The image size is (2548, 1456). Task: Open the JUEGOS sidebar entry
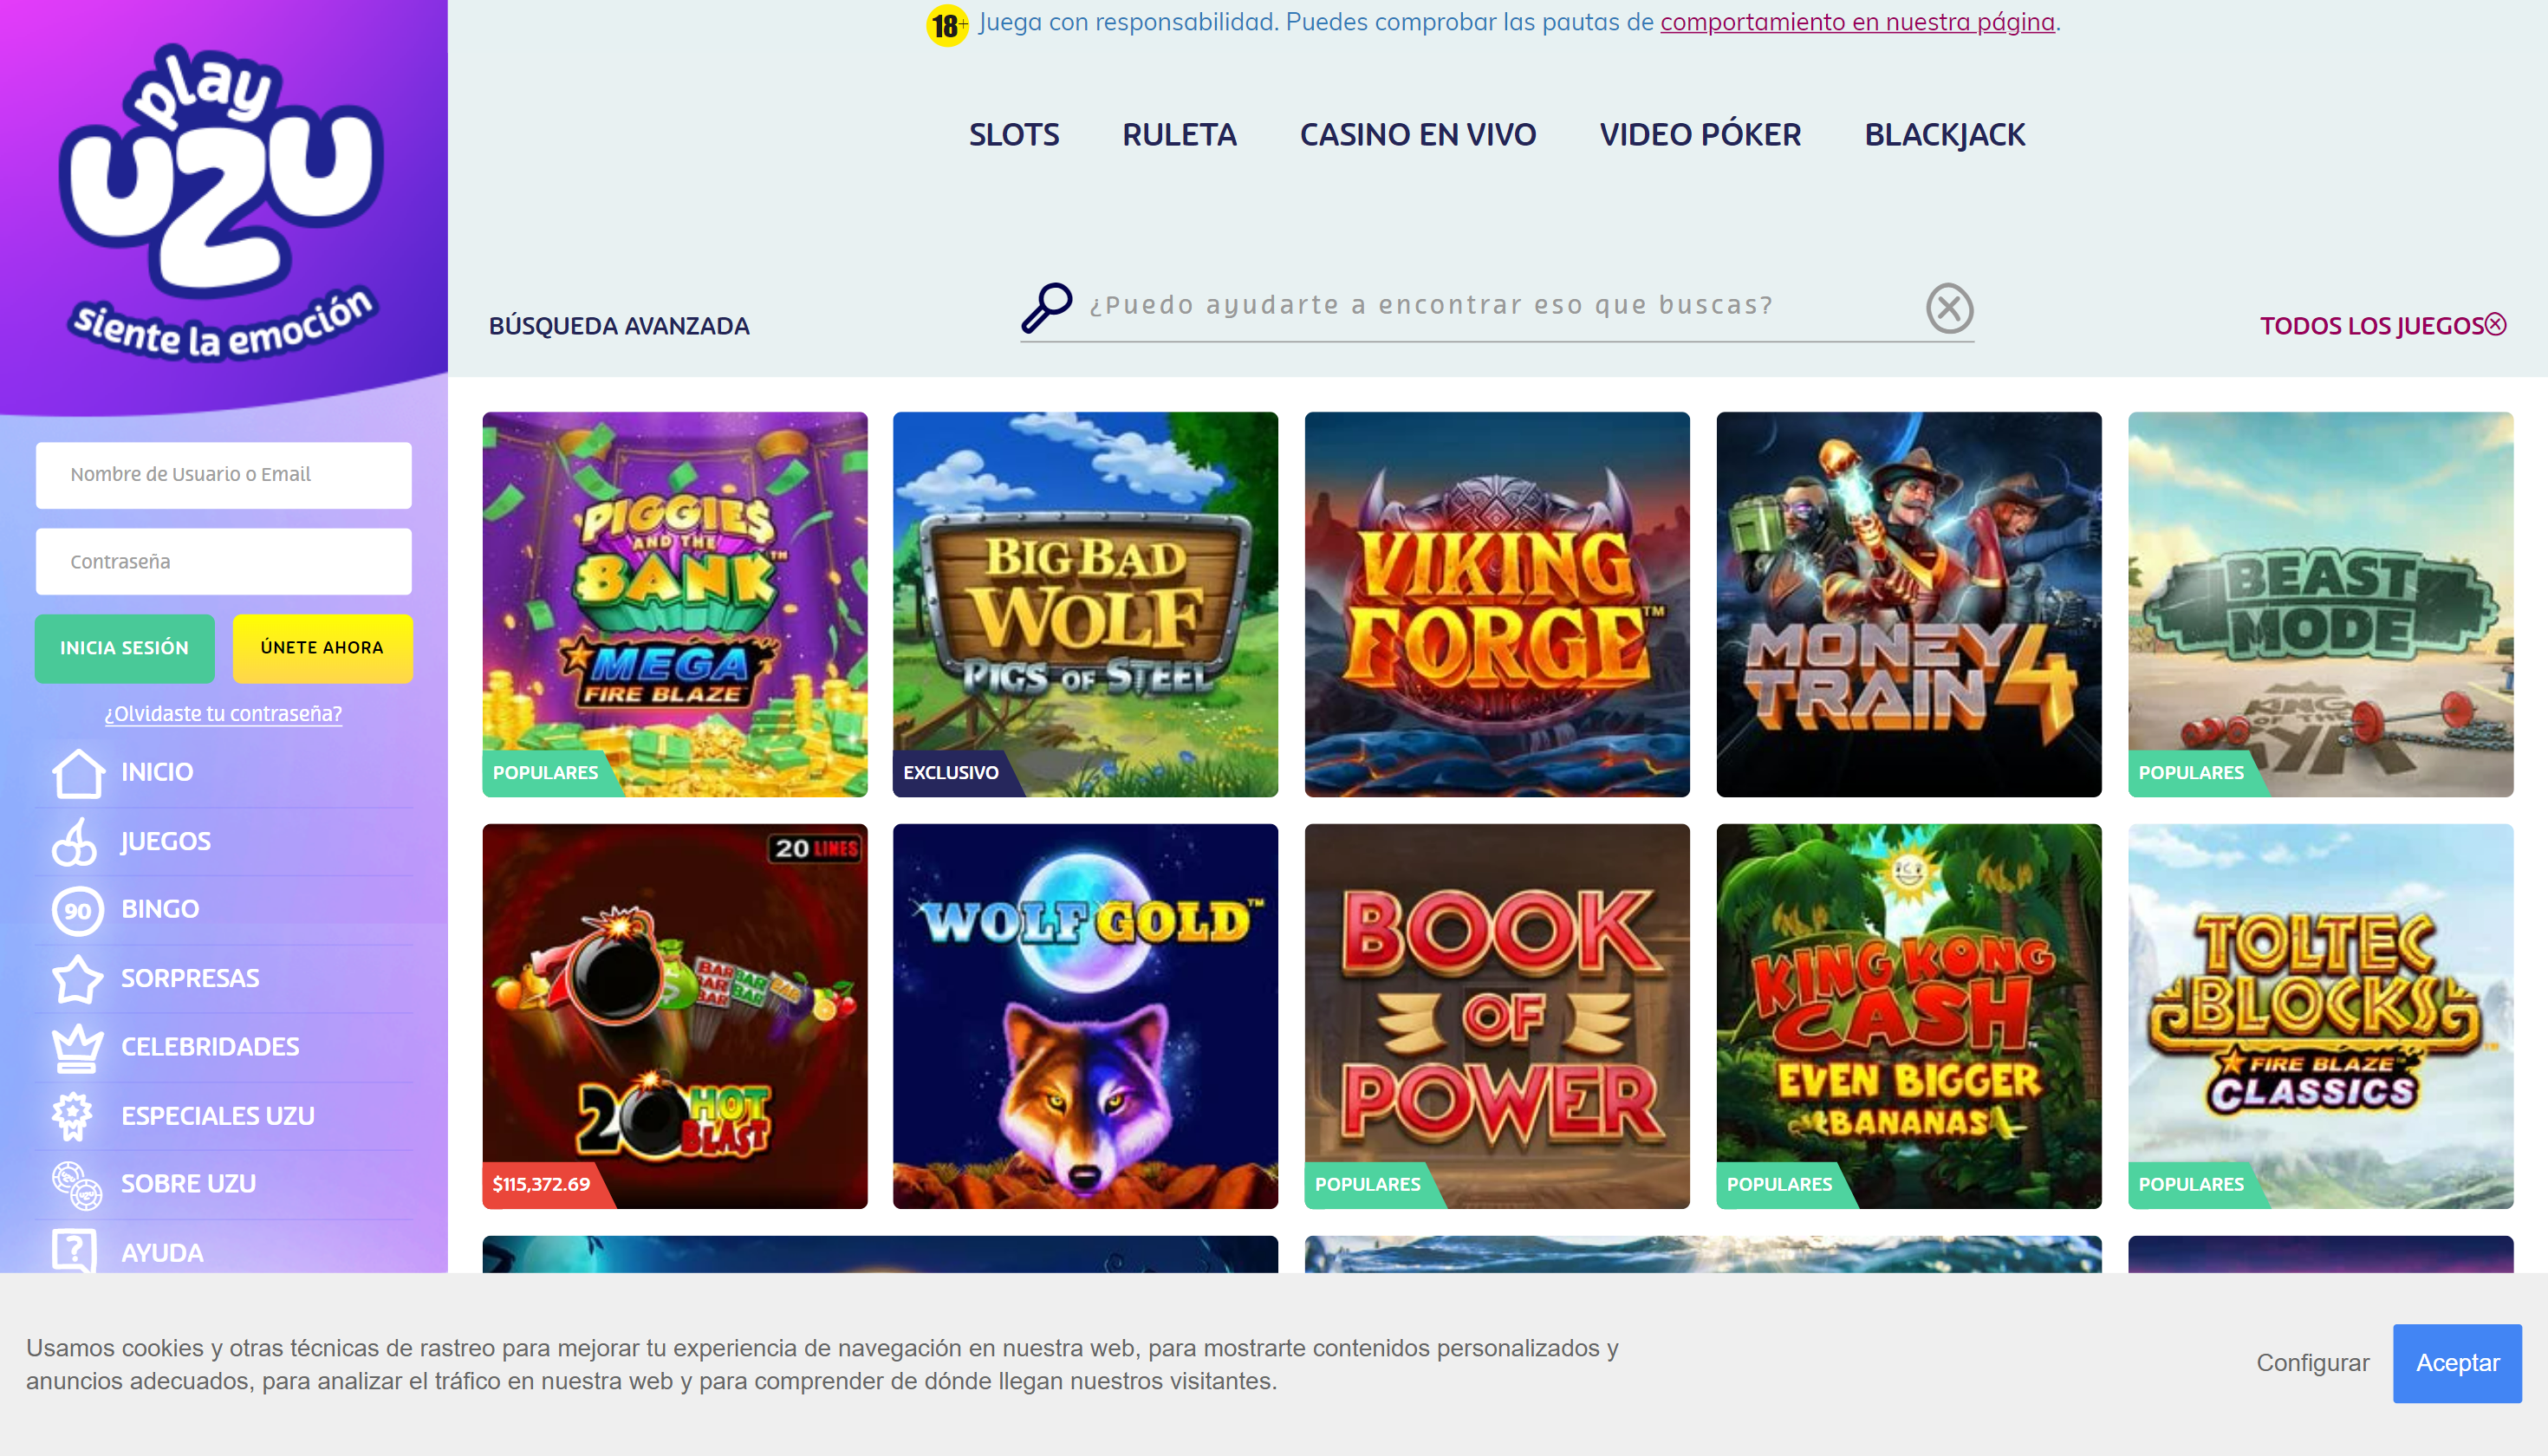165,841
